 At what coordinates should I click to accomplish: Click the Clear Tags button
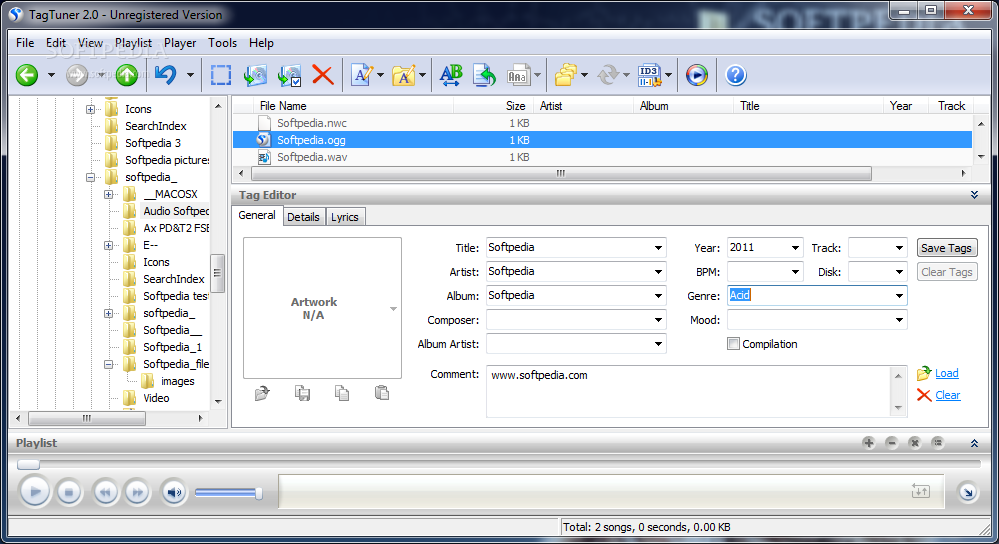click(946, 272)
